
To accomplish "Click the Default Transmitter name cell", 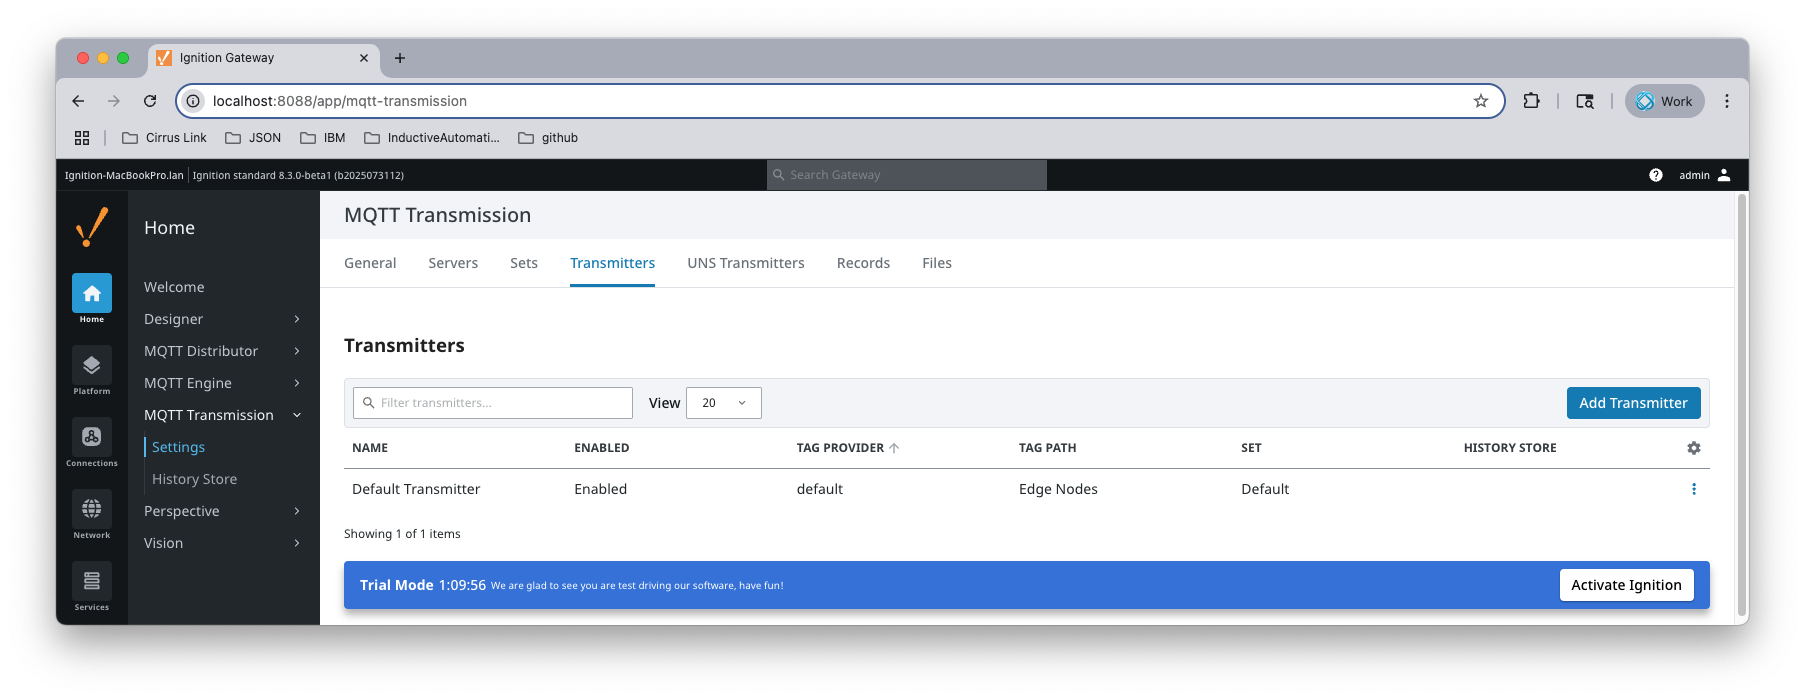I will [x=416, y=489].
